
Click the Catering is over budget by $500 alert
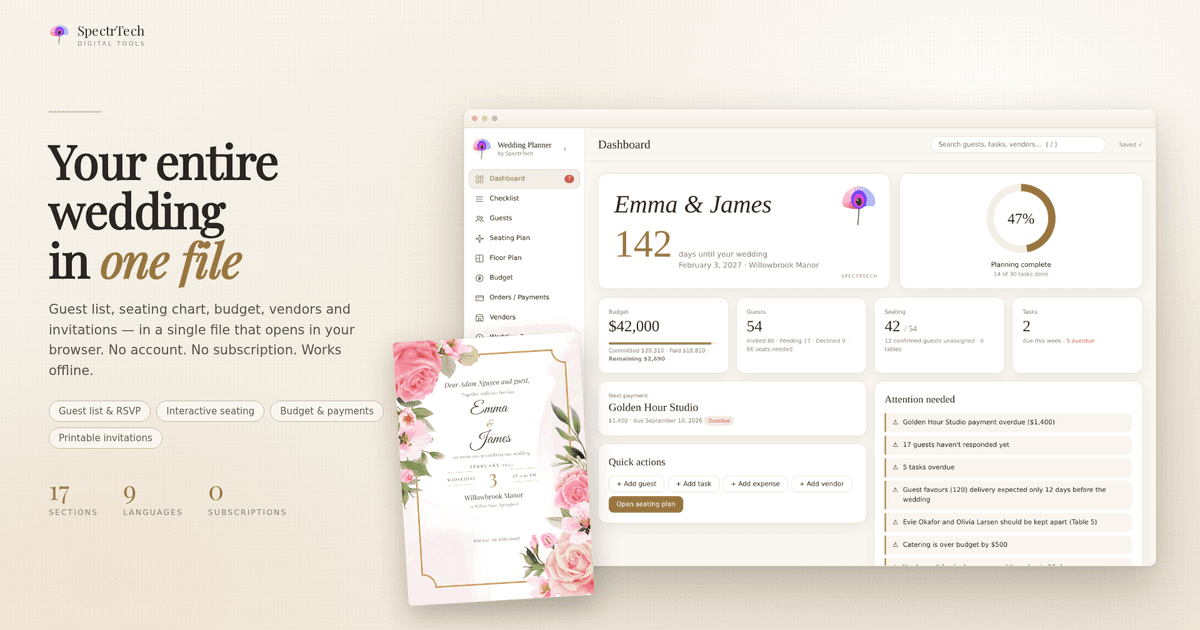(x=1008, y=545)
